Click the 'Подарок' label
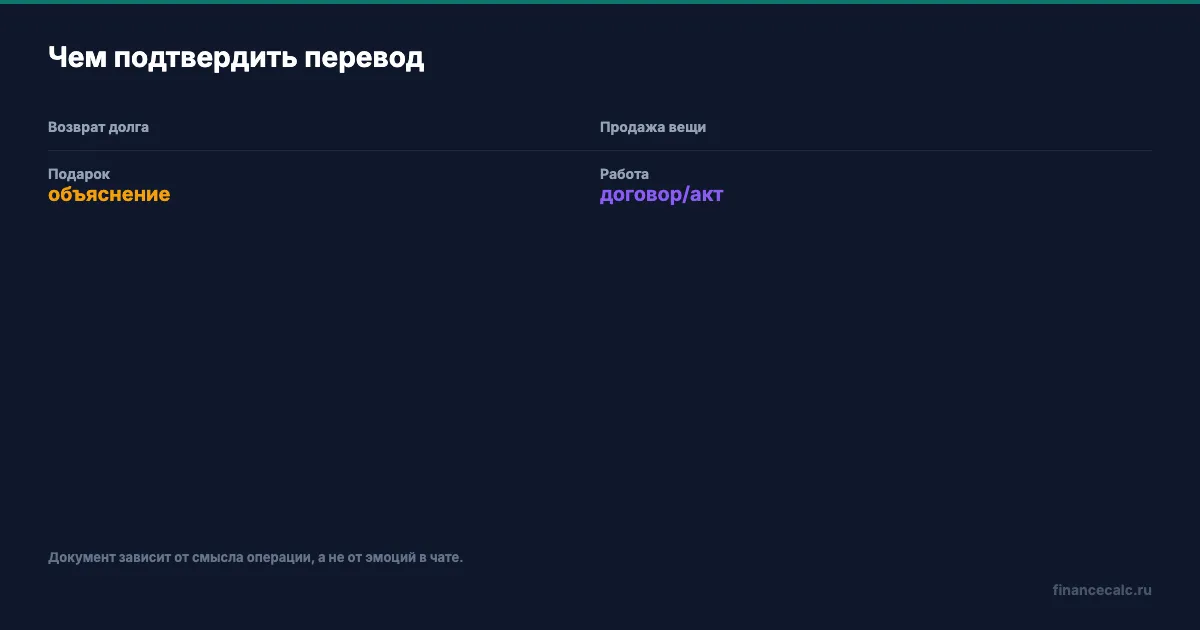The height and width of the screenshot is (630, 1200). (79, 174)
